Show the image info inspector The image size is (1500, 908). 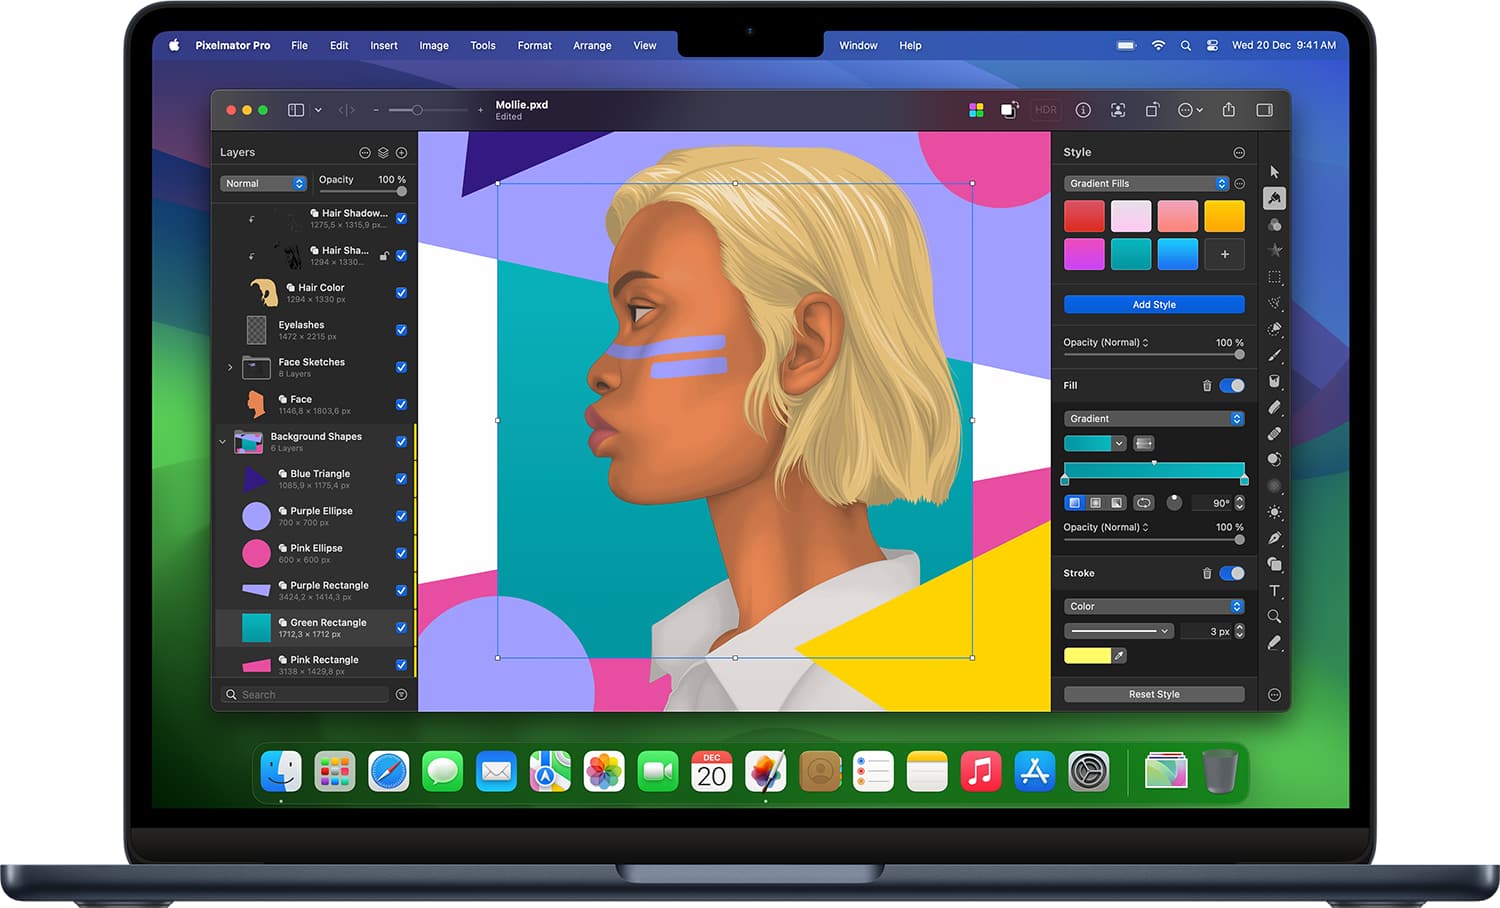[1083, 110]
